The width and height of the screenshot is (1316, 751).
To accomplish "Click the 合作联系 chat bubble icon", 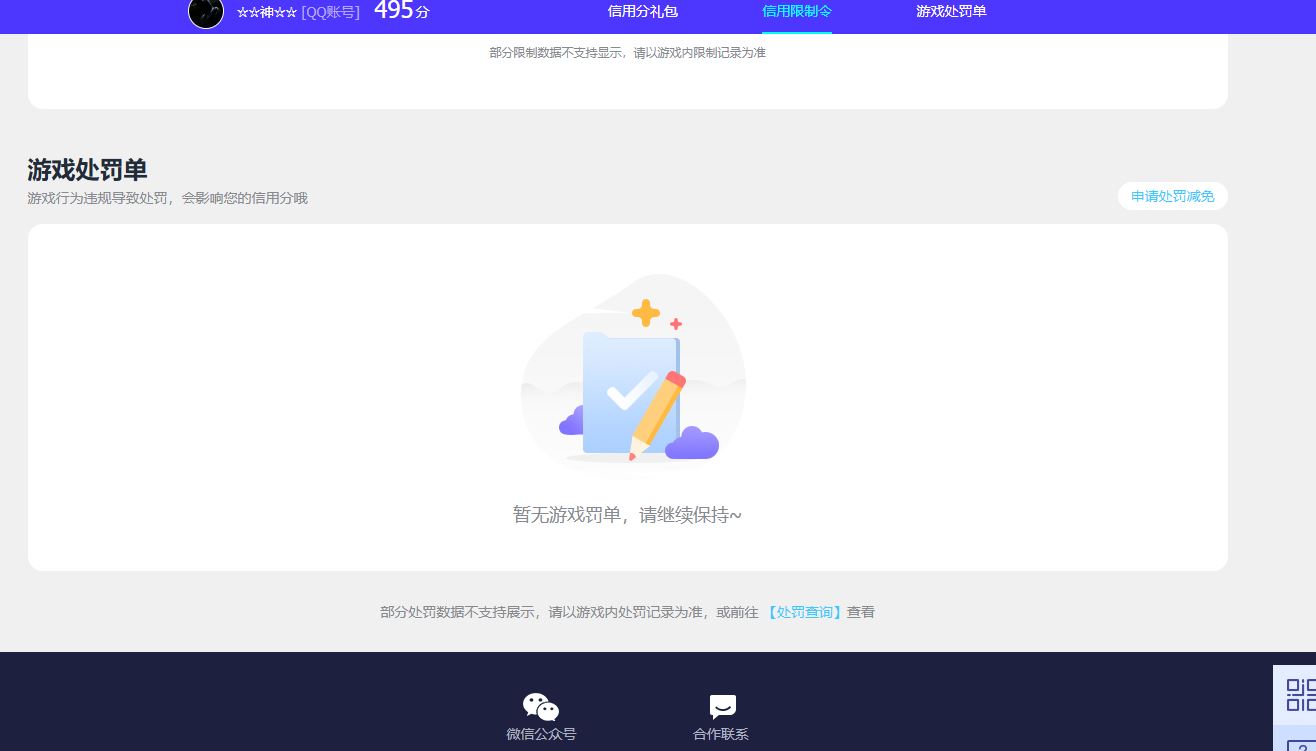I will pyautogui.click(x=722, y=707).
